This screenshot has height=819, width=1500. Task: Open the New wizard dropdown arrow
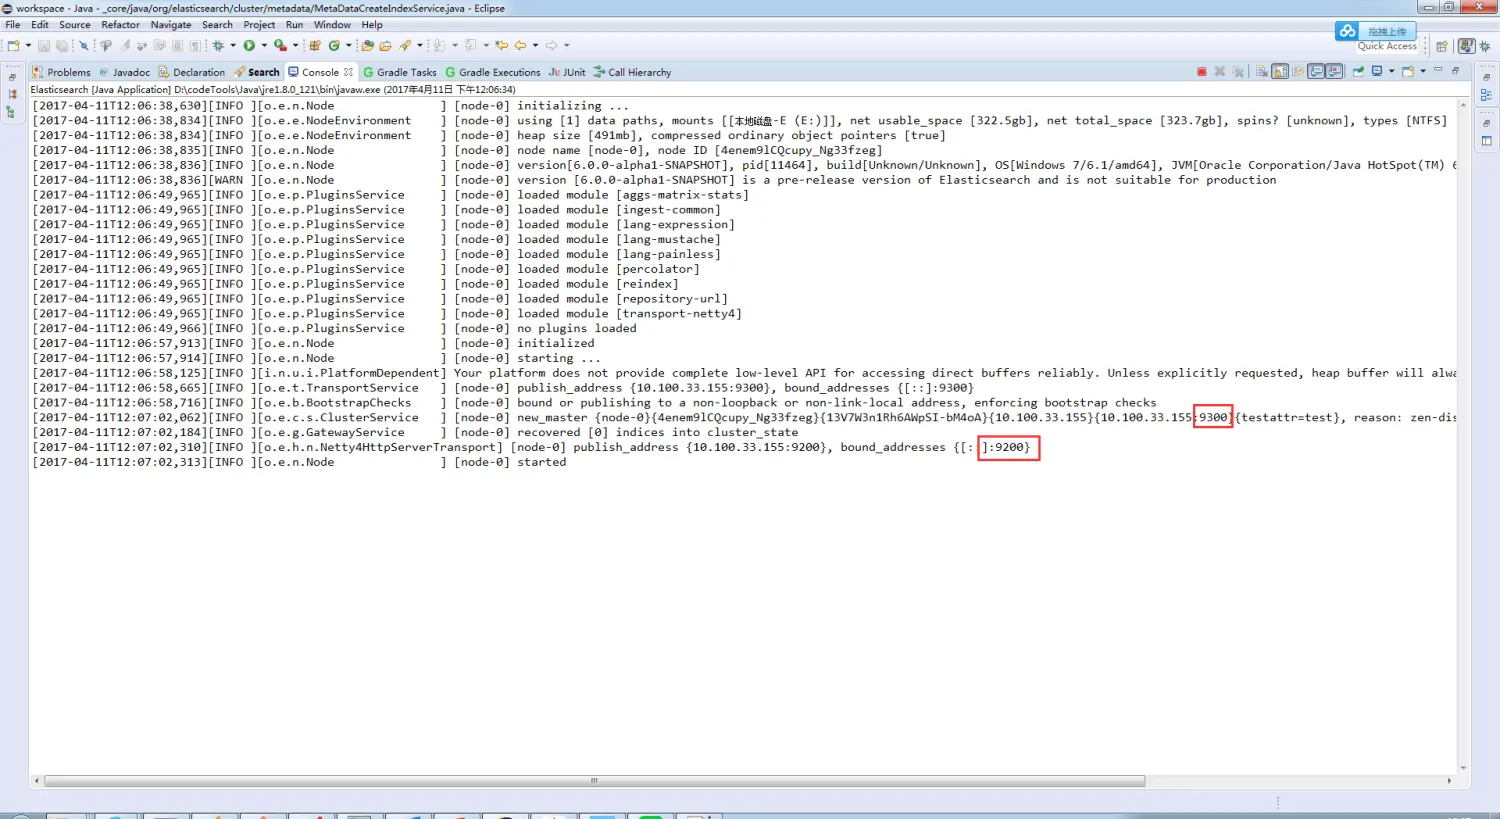click(28, 45)
